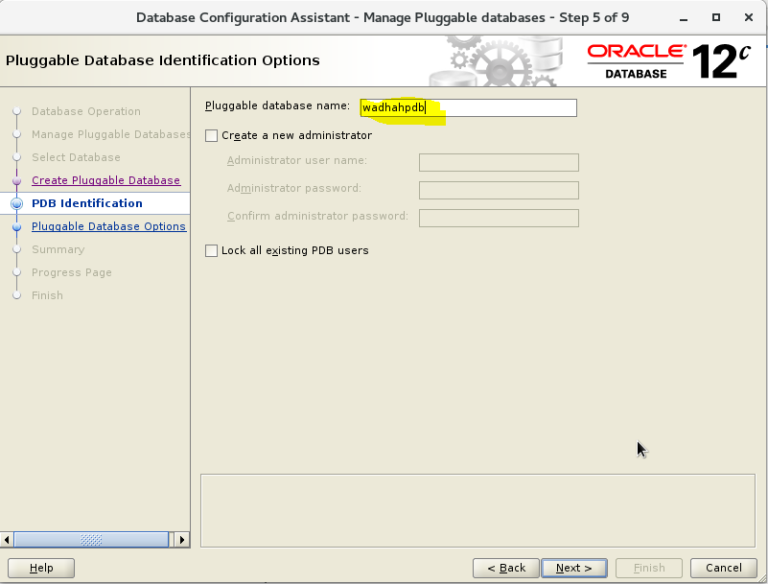This screenshot has height=584, width=768.
Task: Click the Oracle Database 12c logo
Action: pos(667,60)
